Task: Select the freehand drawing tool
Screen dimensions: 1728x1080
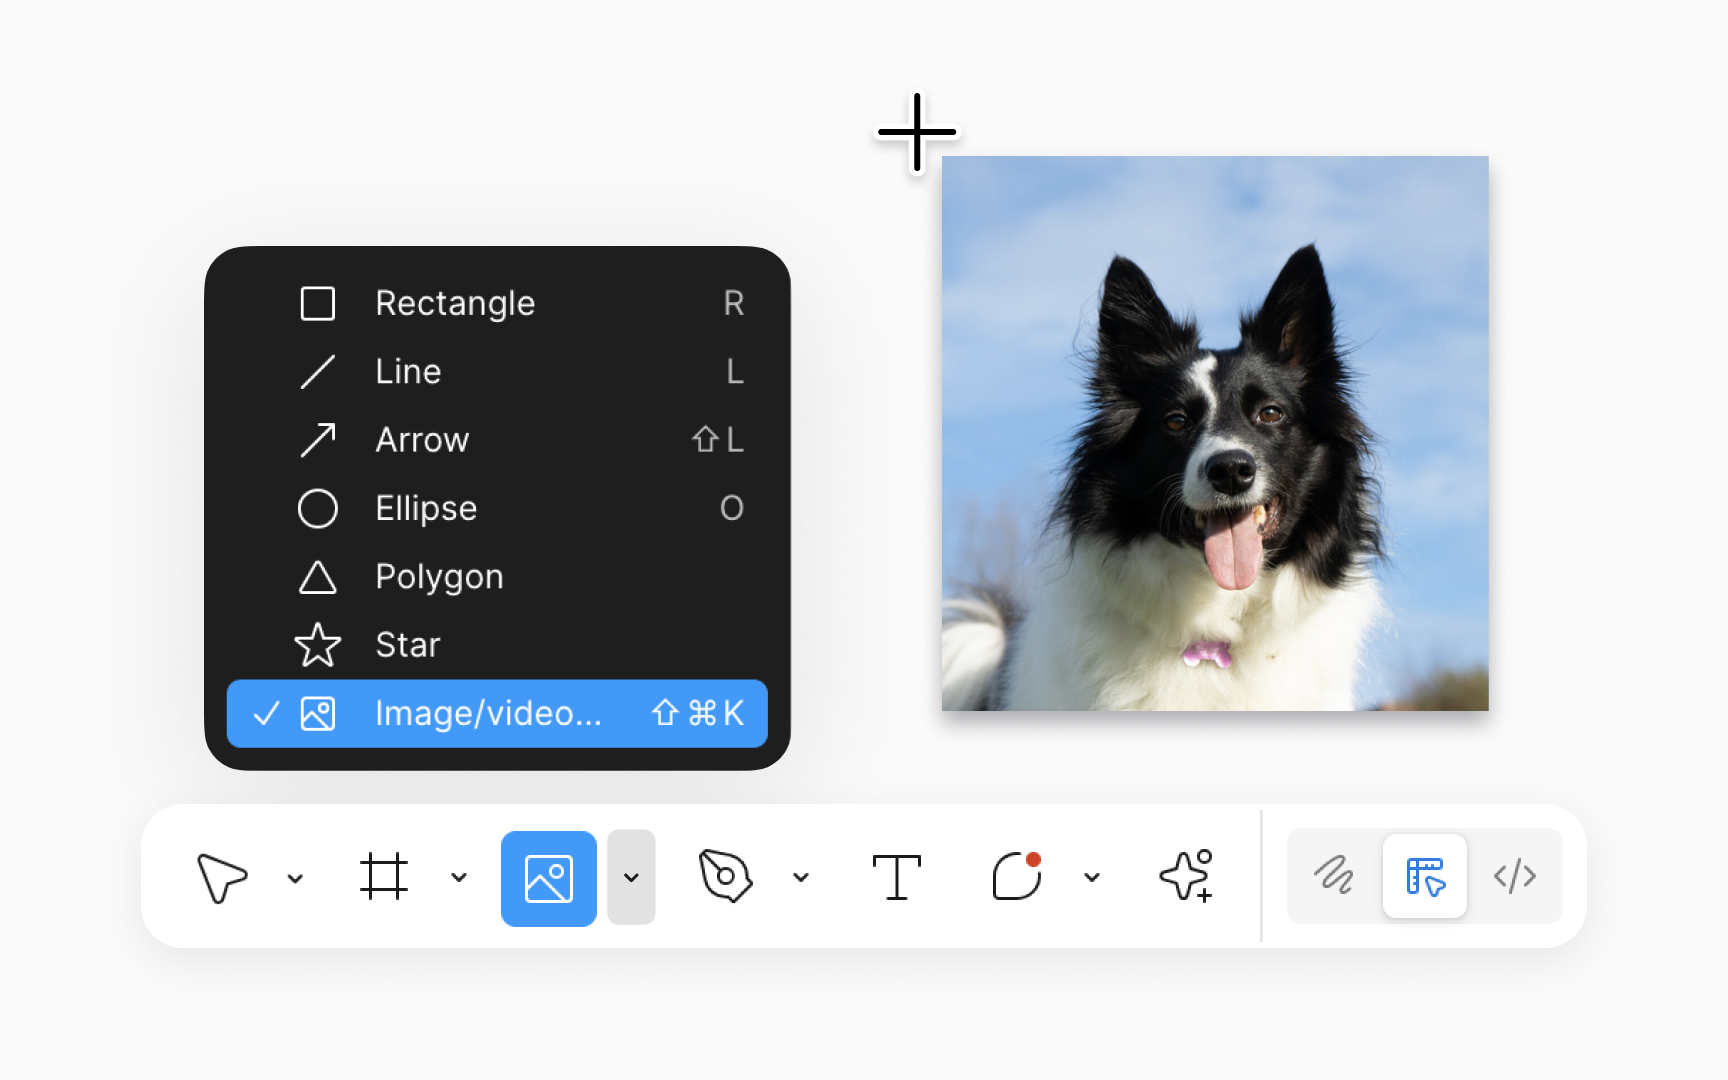Action: click(1334, 877)
